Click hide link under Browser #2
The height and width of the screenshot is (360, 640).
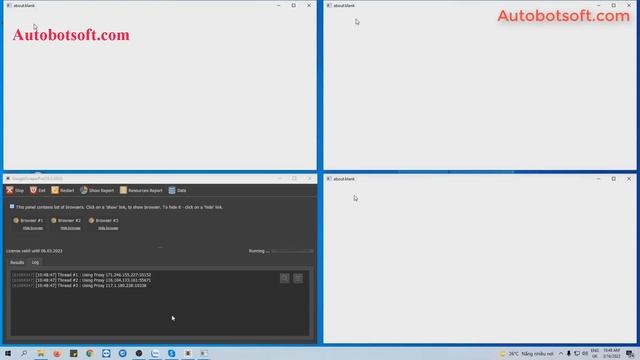[70, 228]
